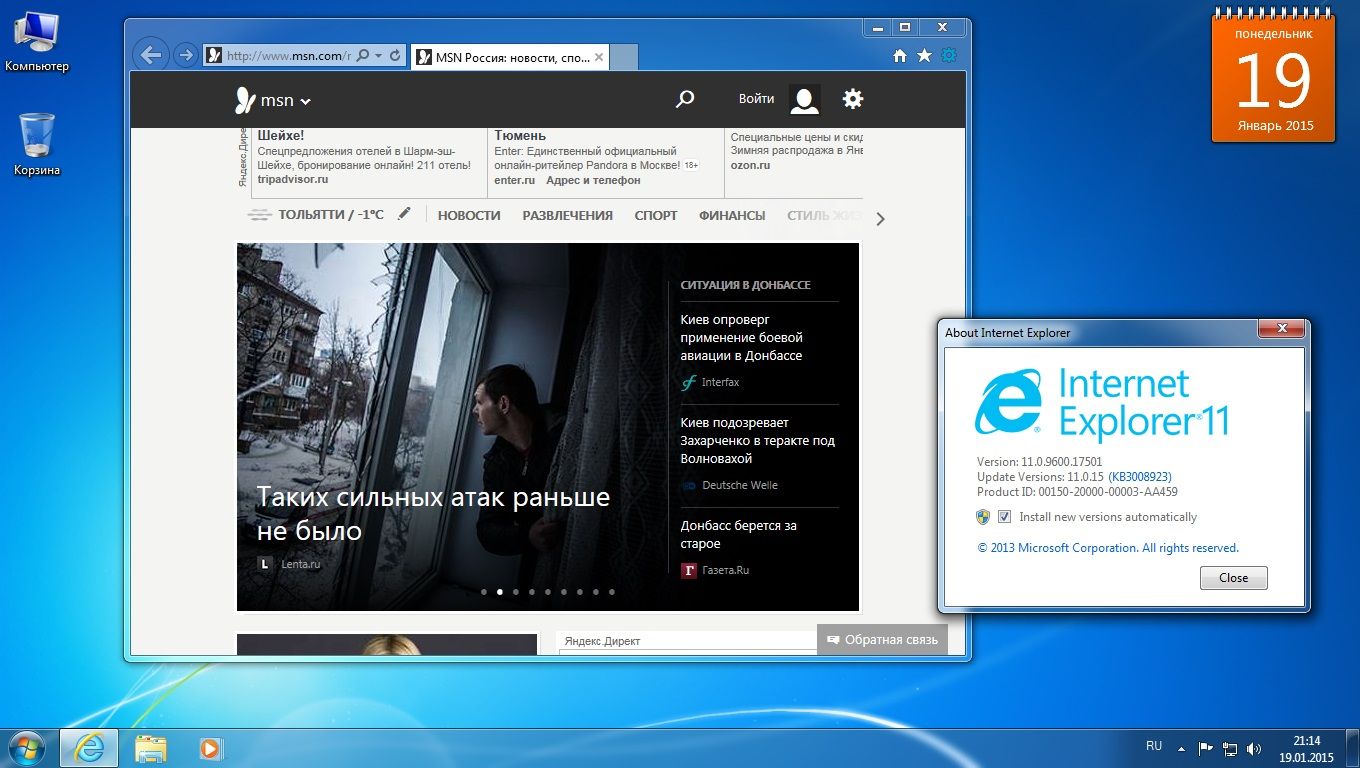1360x768 pixels.
Task: Click Internet Explorer taskbar icon
Action: point(89,748)
